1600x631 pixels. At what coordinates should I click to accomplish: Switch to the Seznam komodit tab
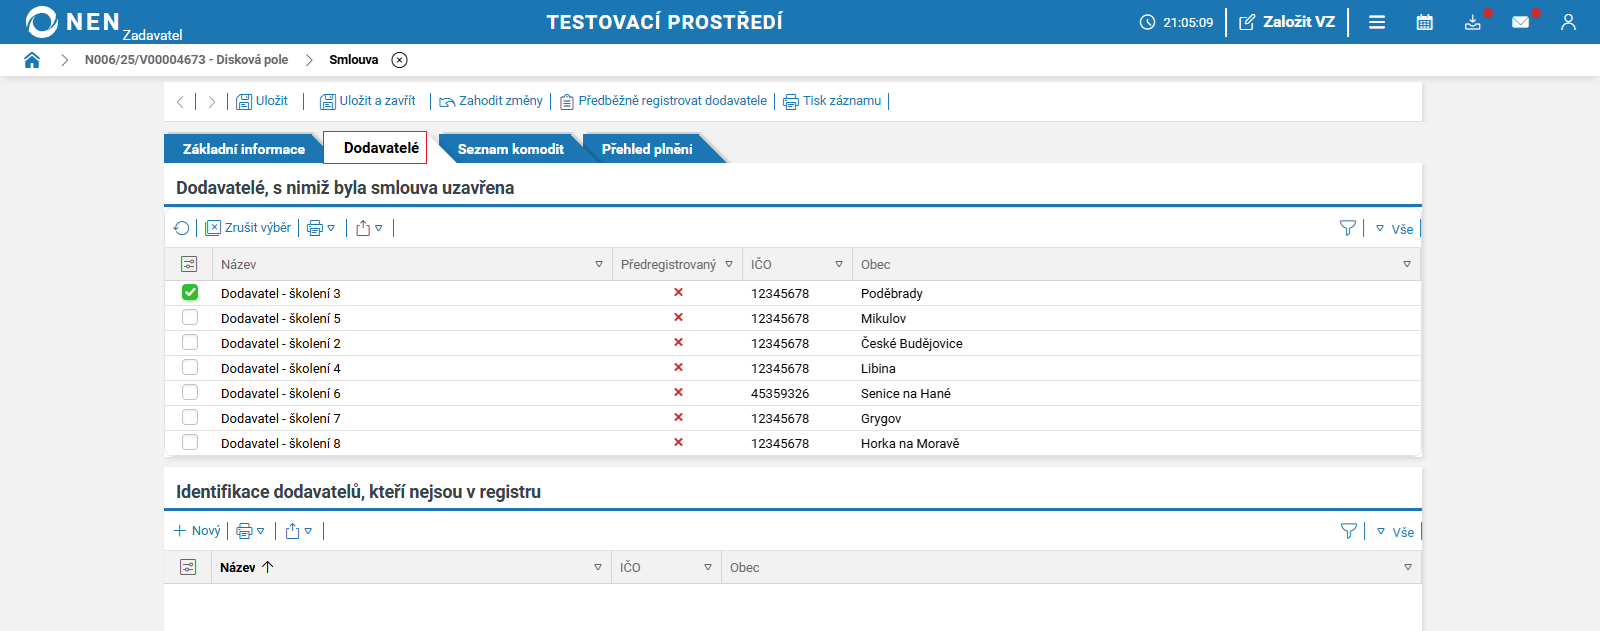coord(510,149)
